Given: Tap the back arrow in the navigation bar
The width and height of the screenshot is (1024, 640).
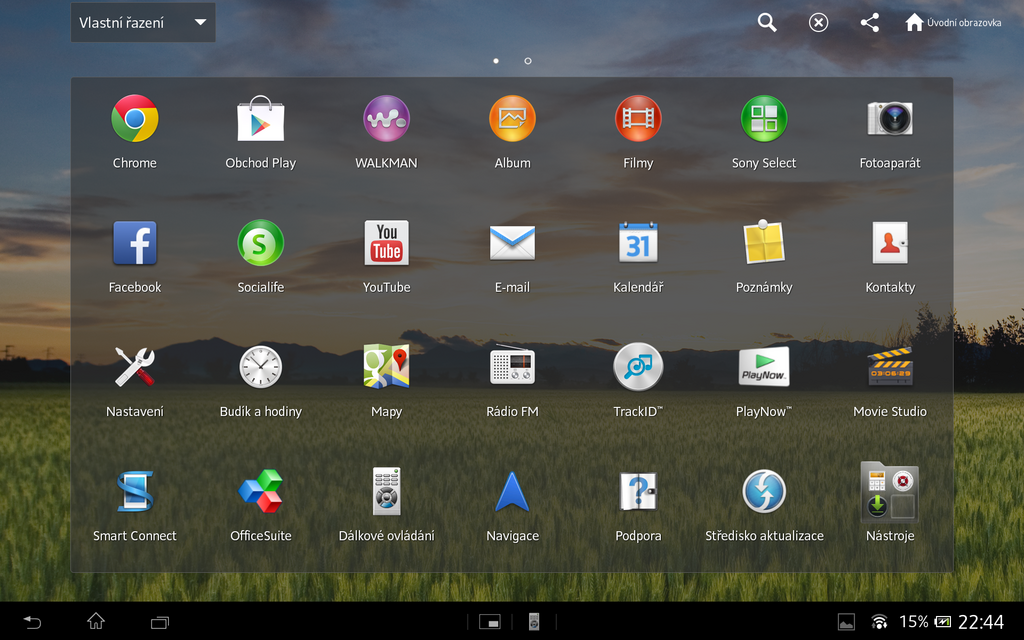Looking at the screenshot, I should 31,621.
